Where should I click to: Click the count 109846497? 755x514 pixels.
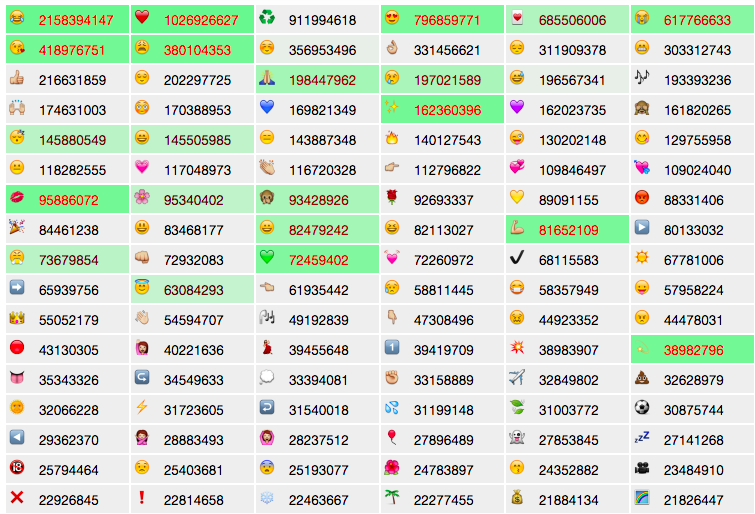coord(572,170)
